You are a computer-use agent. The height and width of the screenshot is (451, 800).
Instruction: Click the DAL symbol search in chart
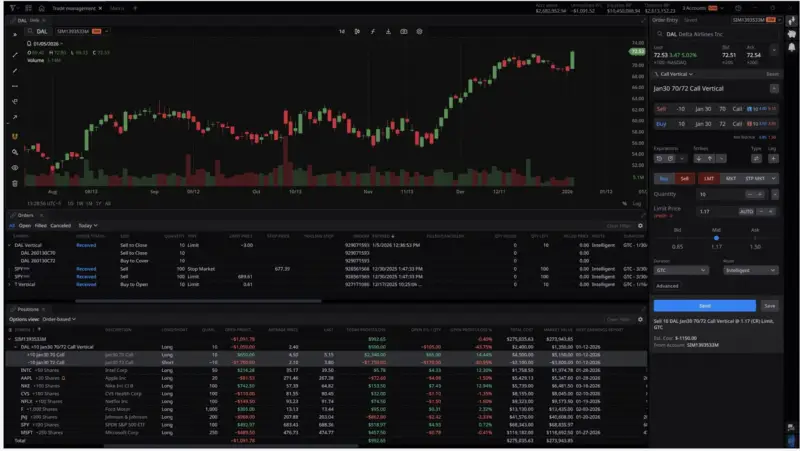click(39, 32)
